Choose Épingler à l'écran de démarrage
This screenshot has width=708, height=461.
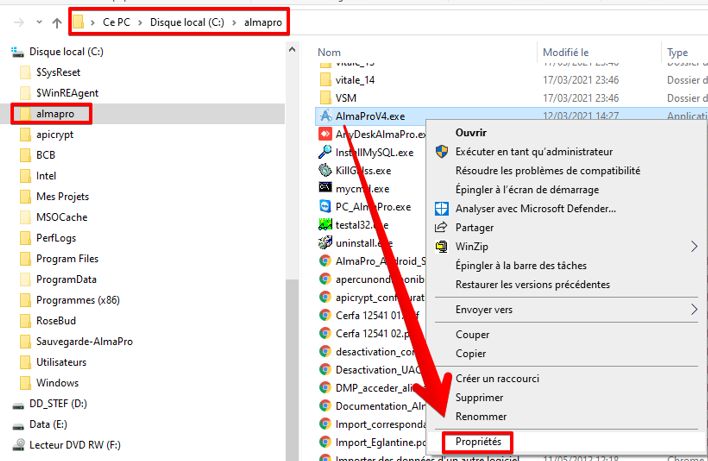click(527, 190)
